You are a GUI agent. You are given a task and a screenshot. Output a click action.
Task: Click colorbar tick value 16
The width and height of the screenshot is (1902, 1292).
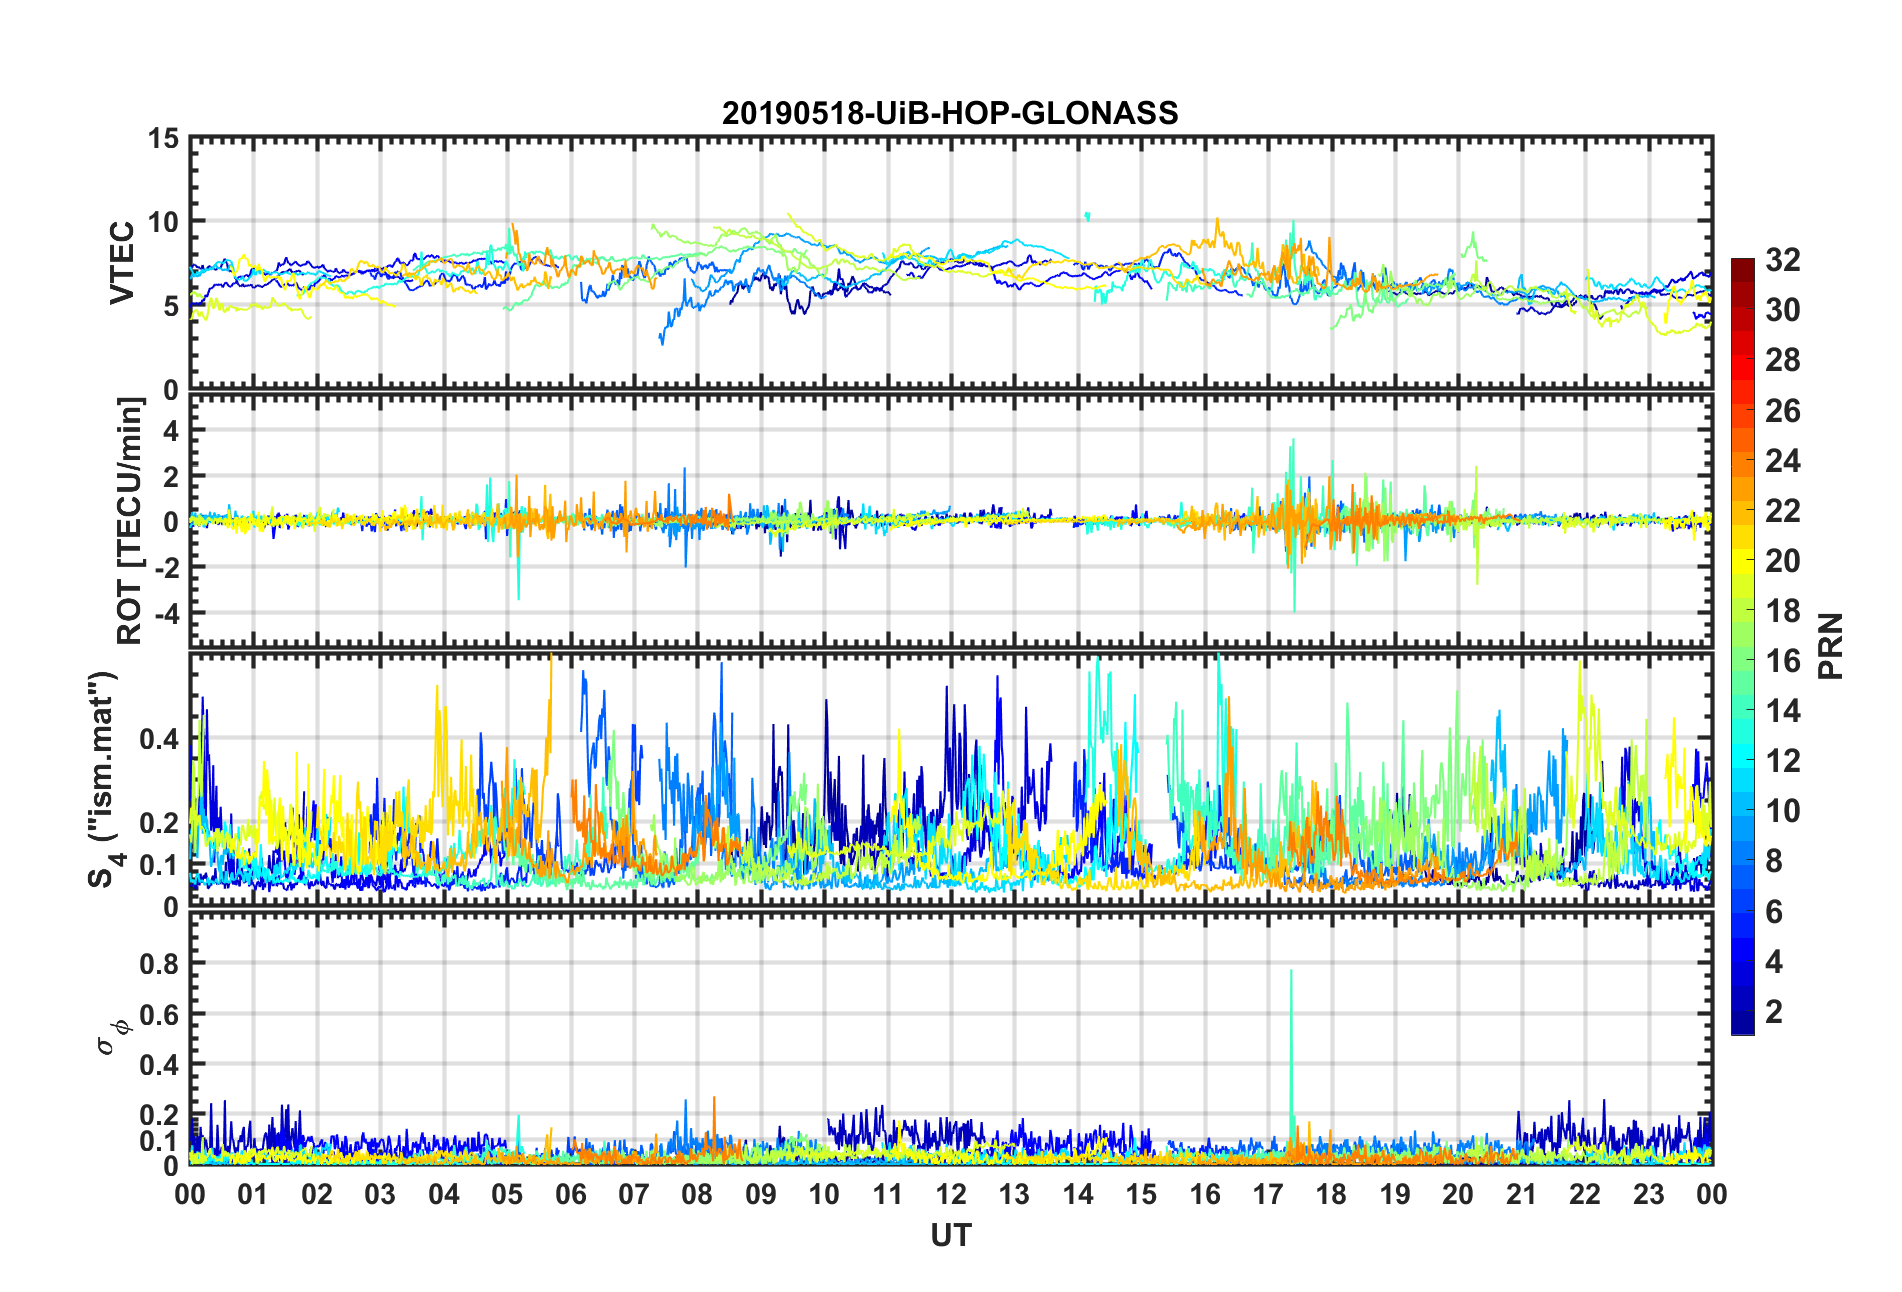[x=1783, y=660]
